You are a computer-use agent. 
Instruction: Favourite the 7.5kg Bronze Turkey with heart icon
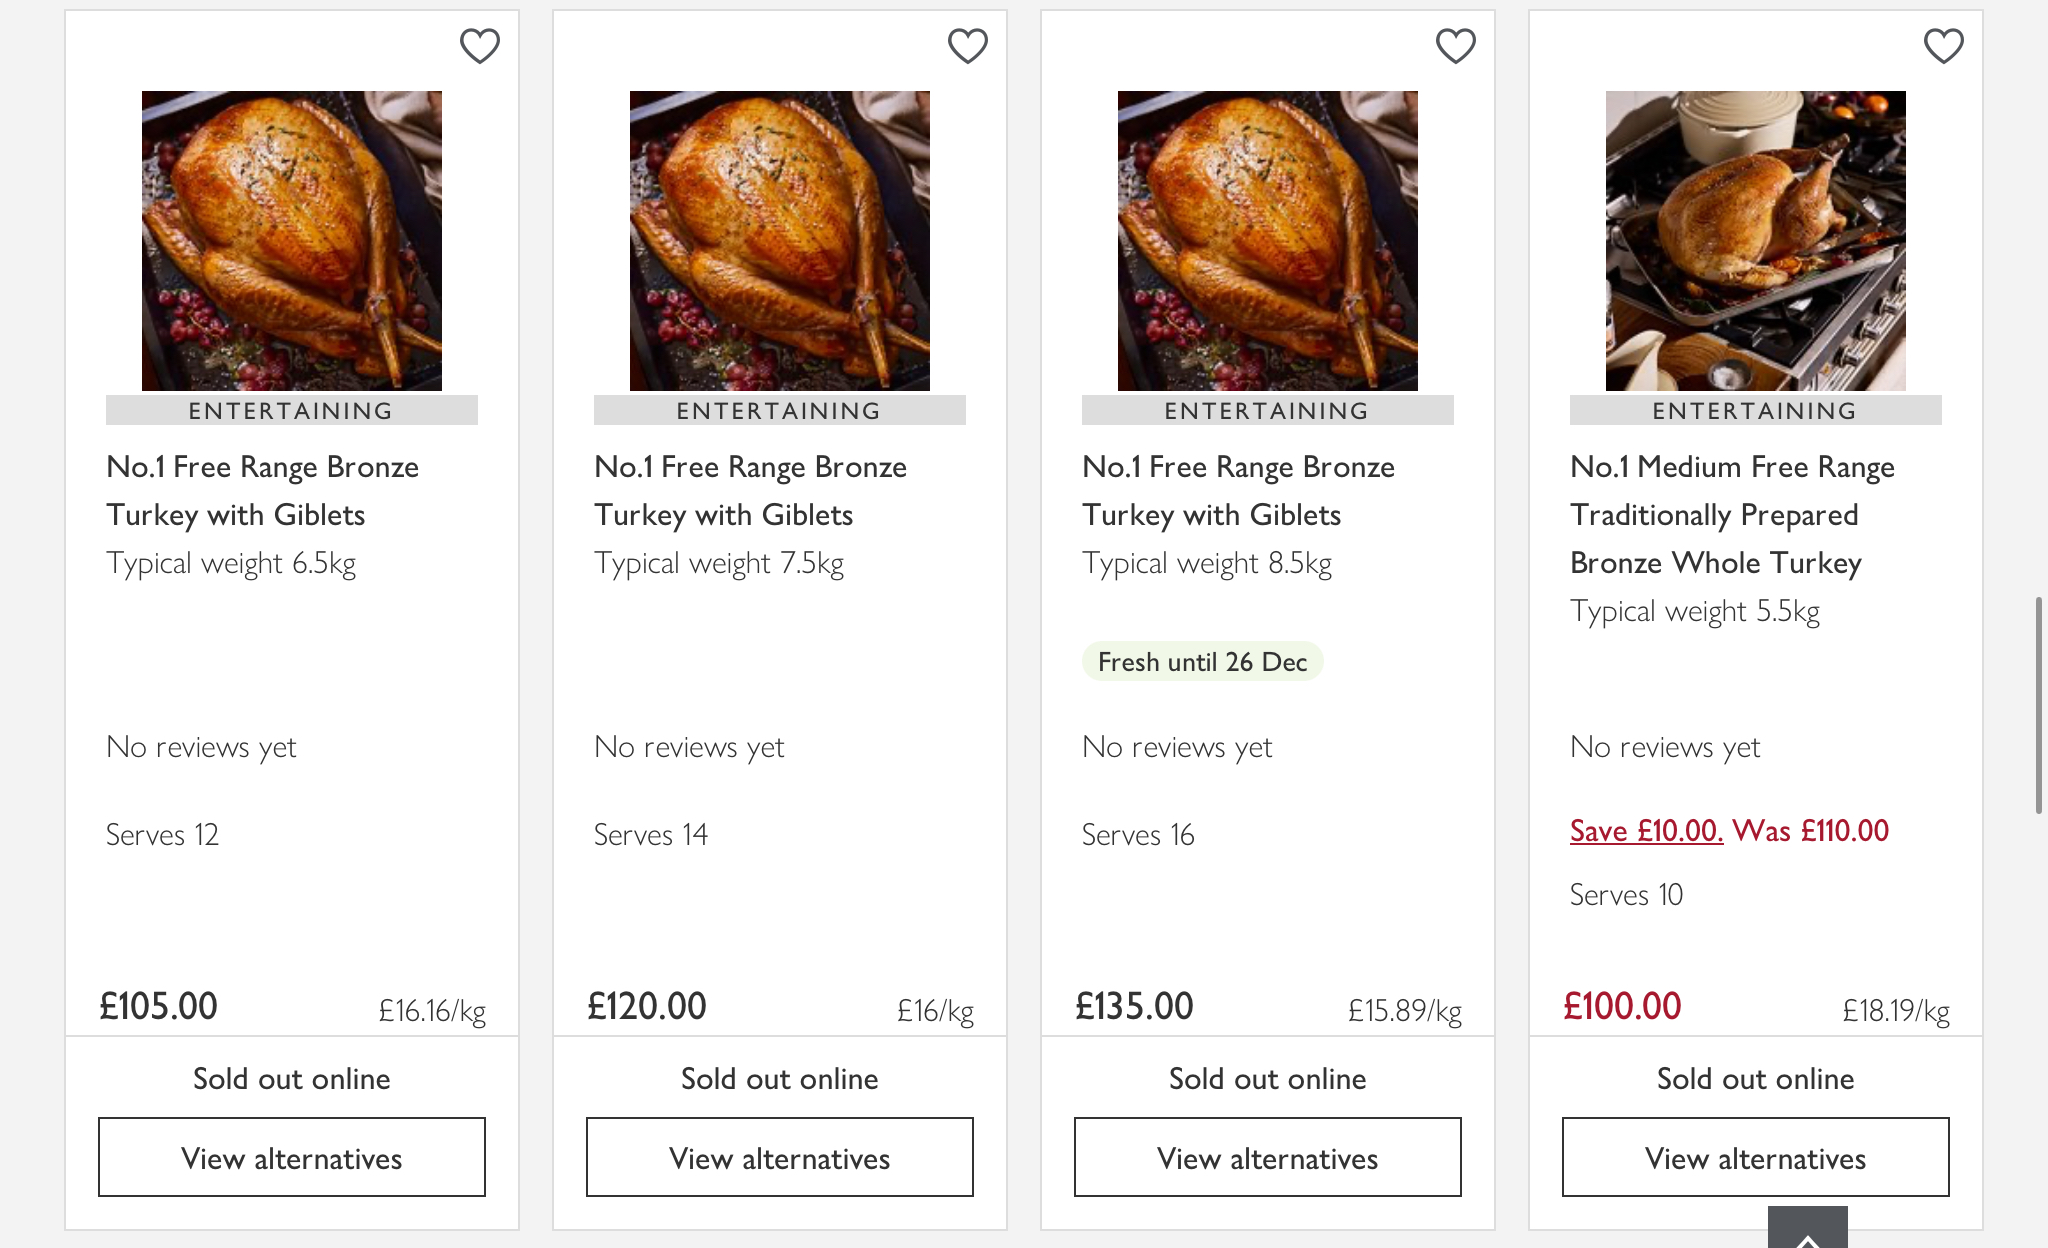967,46
